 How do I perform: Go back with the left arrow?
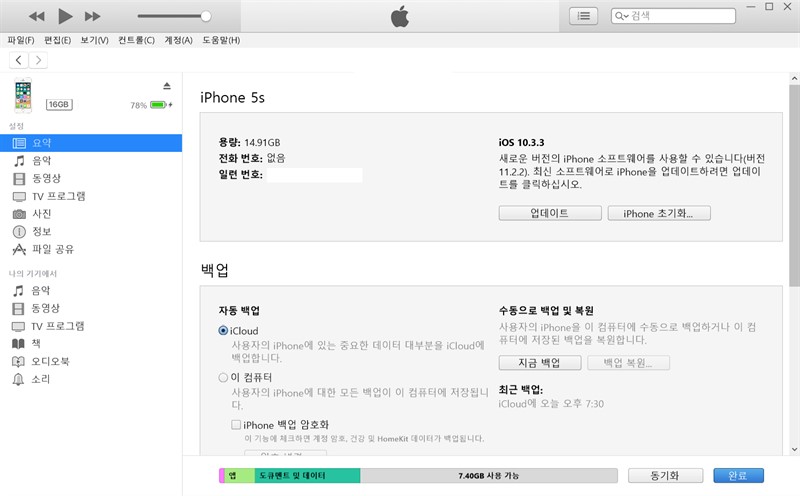coord(19,60)
